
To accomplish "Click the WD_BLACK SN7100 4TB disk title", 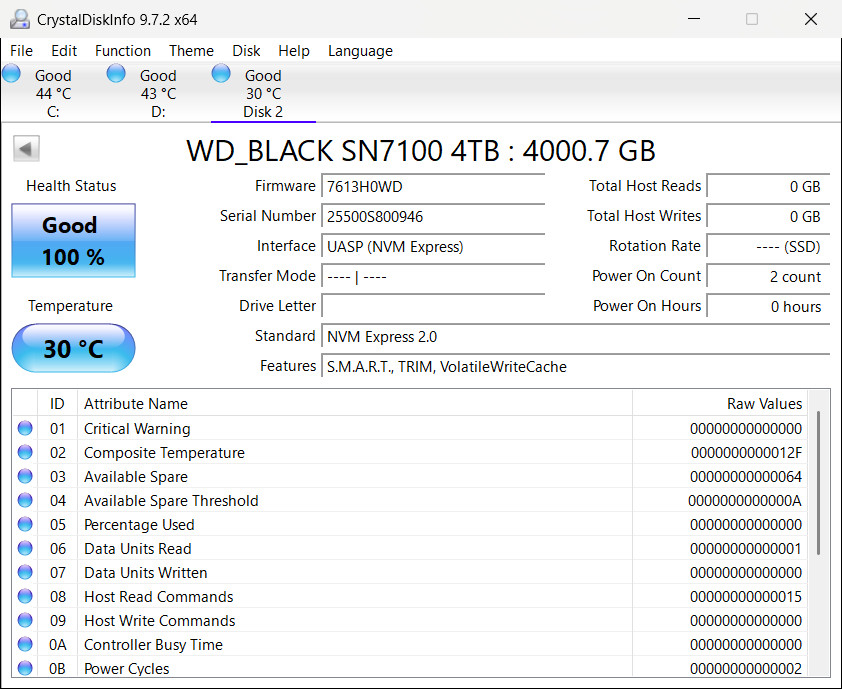I will pos(420,150).
